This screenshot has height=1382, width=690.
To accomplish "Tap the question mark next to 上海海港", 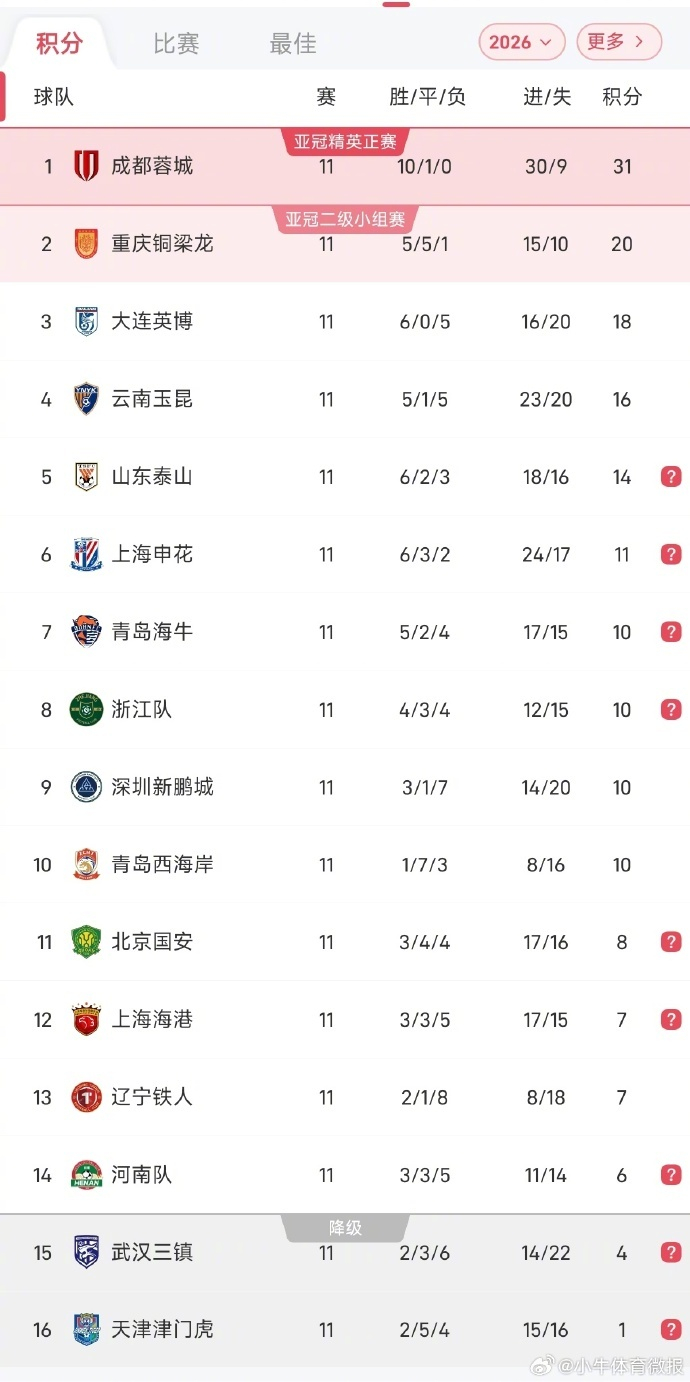I will coord(671,1020).
